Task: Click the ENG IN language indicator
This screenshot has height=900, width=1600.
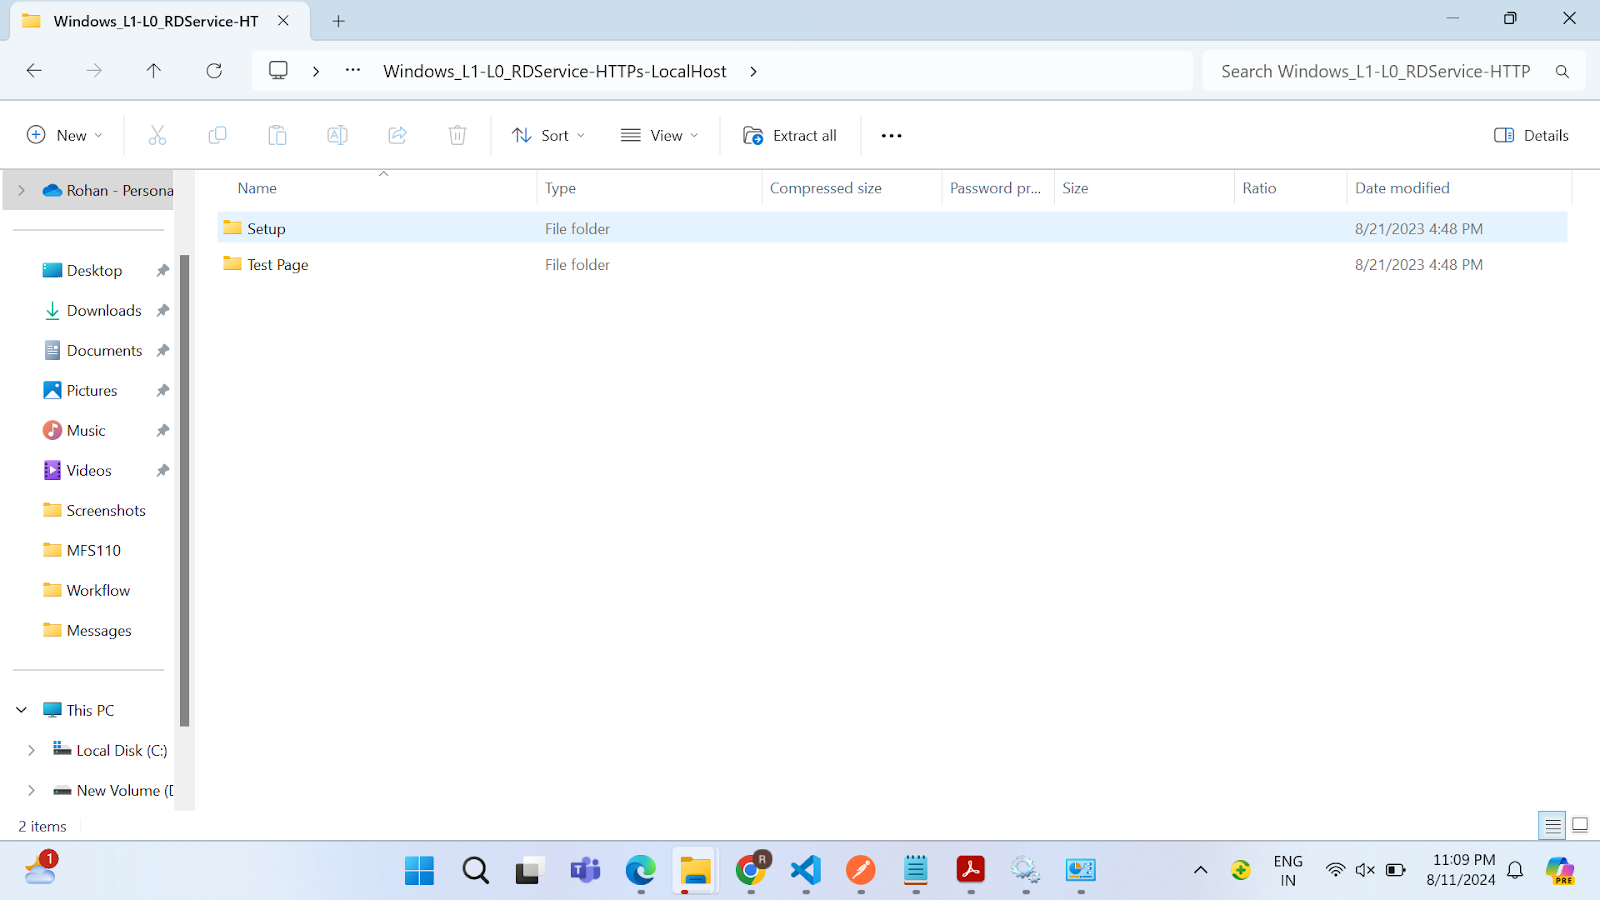Action: pyautogui.click(x=1288, y=870)
